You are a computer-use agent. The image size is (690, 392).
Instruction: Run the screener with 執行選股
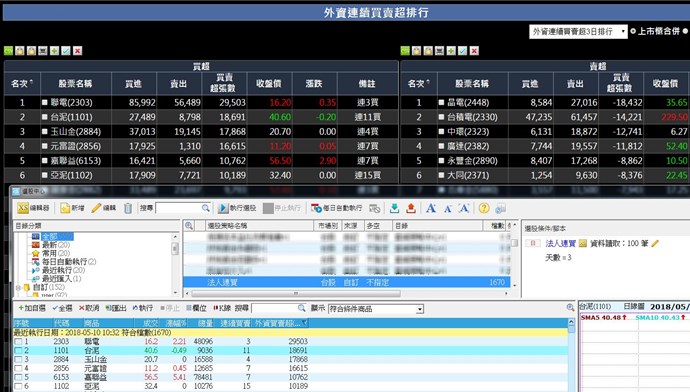237,208
